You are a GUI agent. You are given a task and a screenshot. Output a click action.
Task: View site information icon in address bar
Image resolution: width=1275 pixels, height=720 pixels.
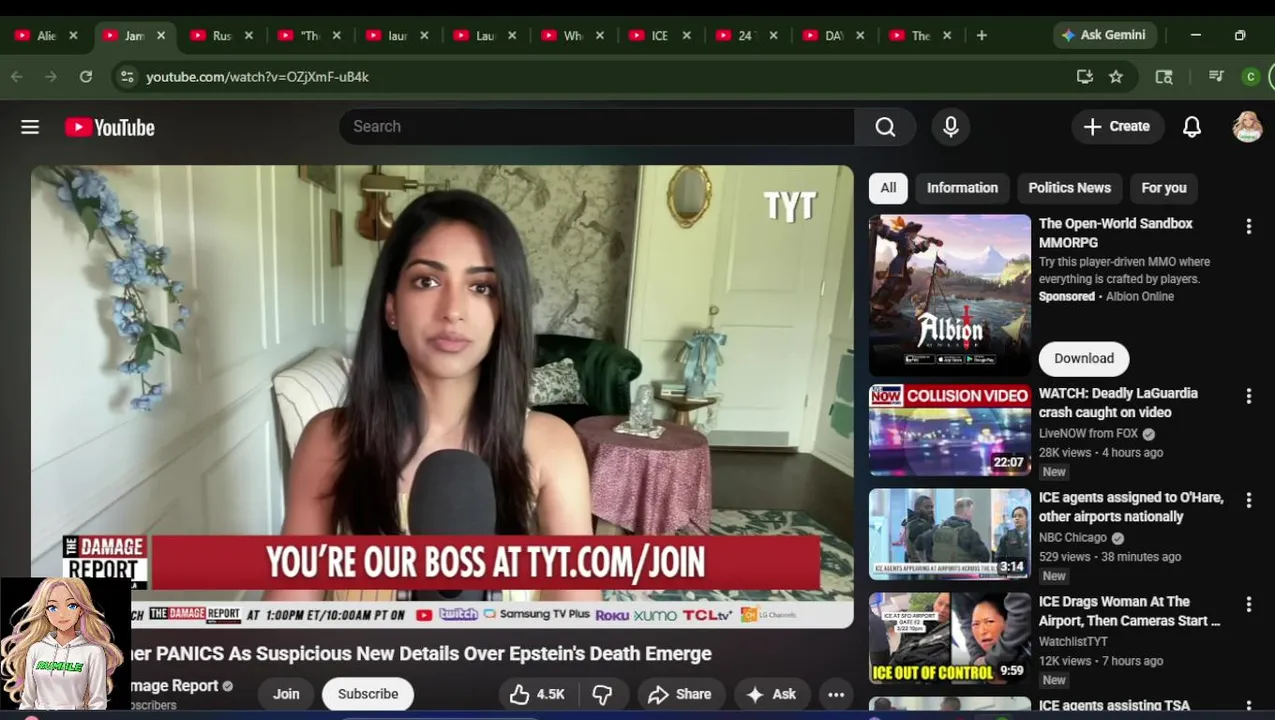125,76
